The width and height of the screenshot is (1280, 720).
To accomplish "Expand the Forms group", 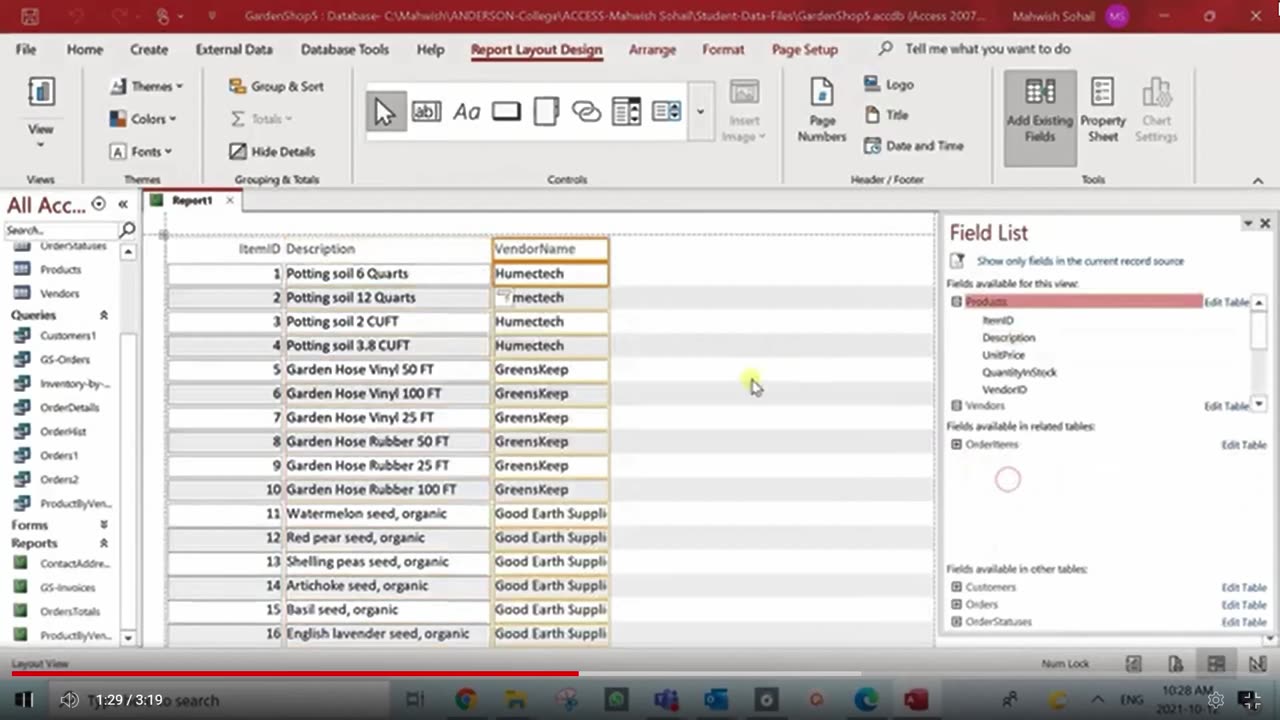I will point(103,525).
